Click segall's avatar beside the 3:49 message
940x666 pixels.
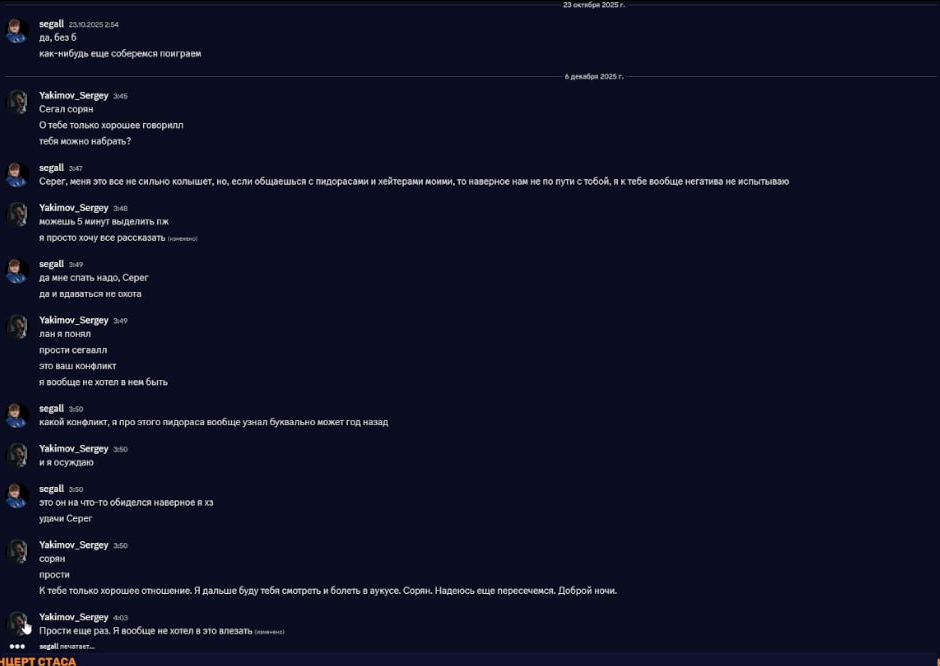coord(17,270)
